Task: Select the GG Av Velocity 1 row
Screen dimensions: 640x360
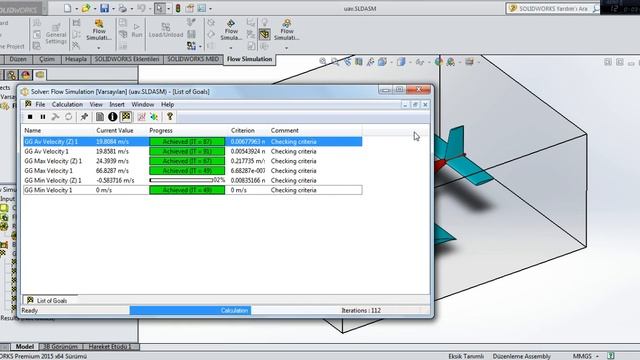Action: point(193,151)
